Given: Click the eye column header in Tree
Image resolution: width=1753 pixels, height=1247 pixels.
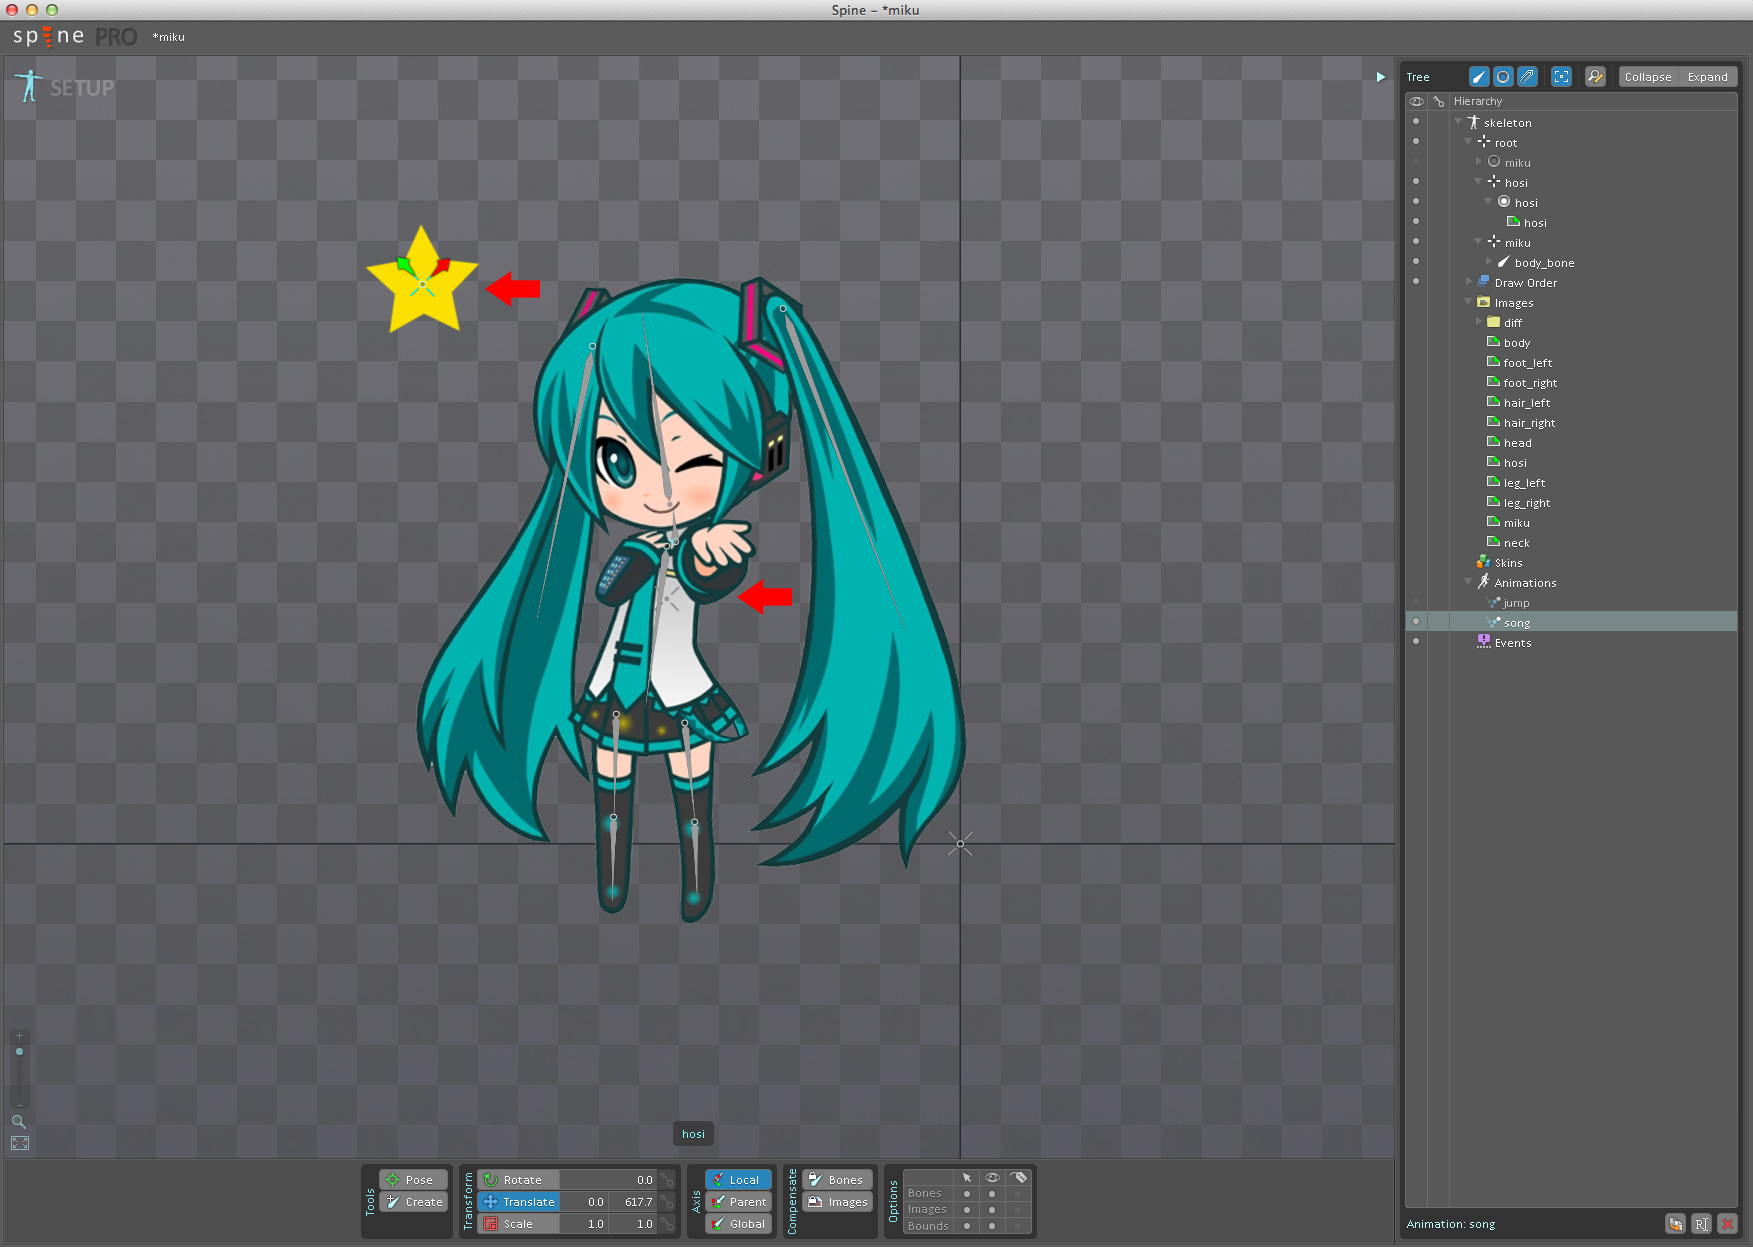Looking at the screenshot, I should pos(1416,101).
